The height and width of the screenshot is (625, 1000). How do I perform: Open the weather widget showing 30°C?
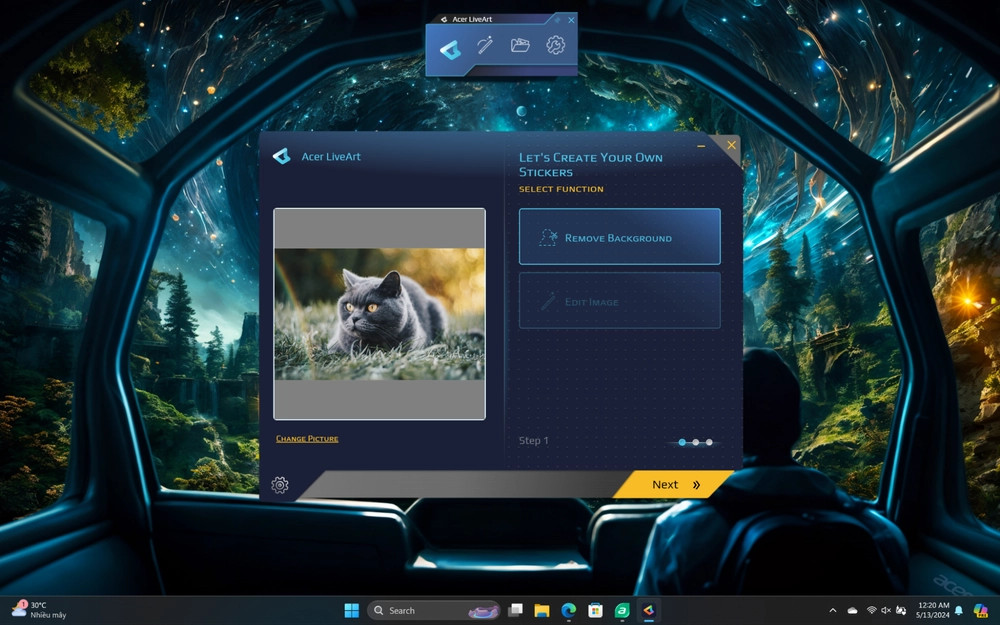click(x=38, y=610)
